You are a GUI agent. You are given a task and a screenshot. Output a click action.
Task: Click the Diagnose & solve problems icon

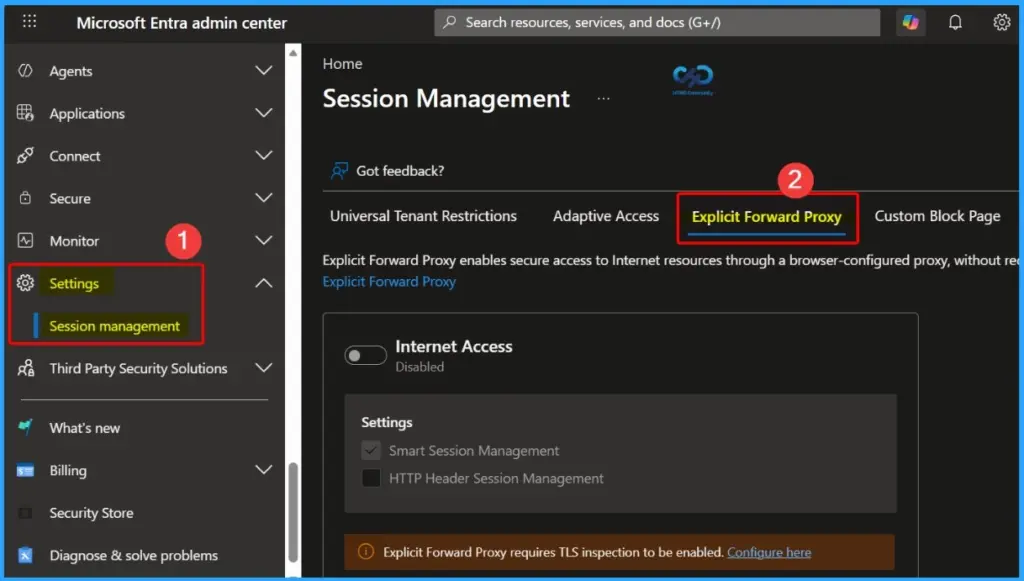tap(25, 556)
